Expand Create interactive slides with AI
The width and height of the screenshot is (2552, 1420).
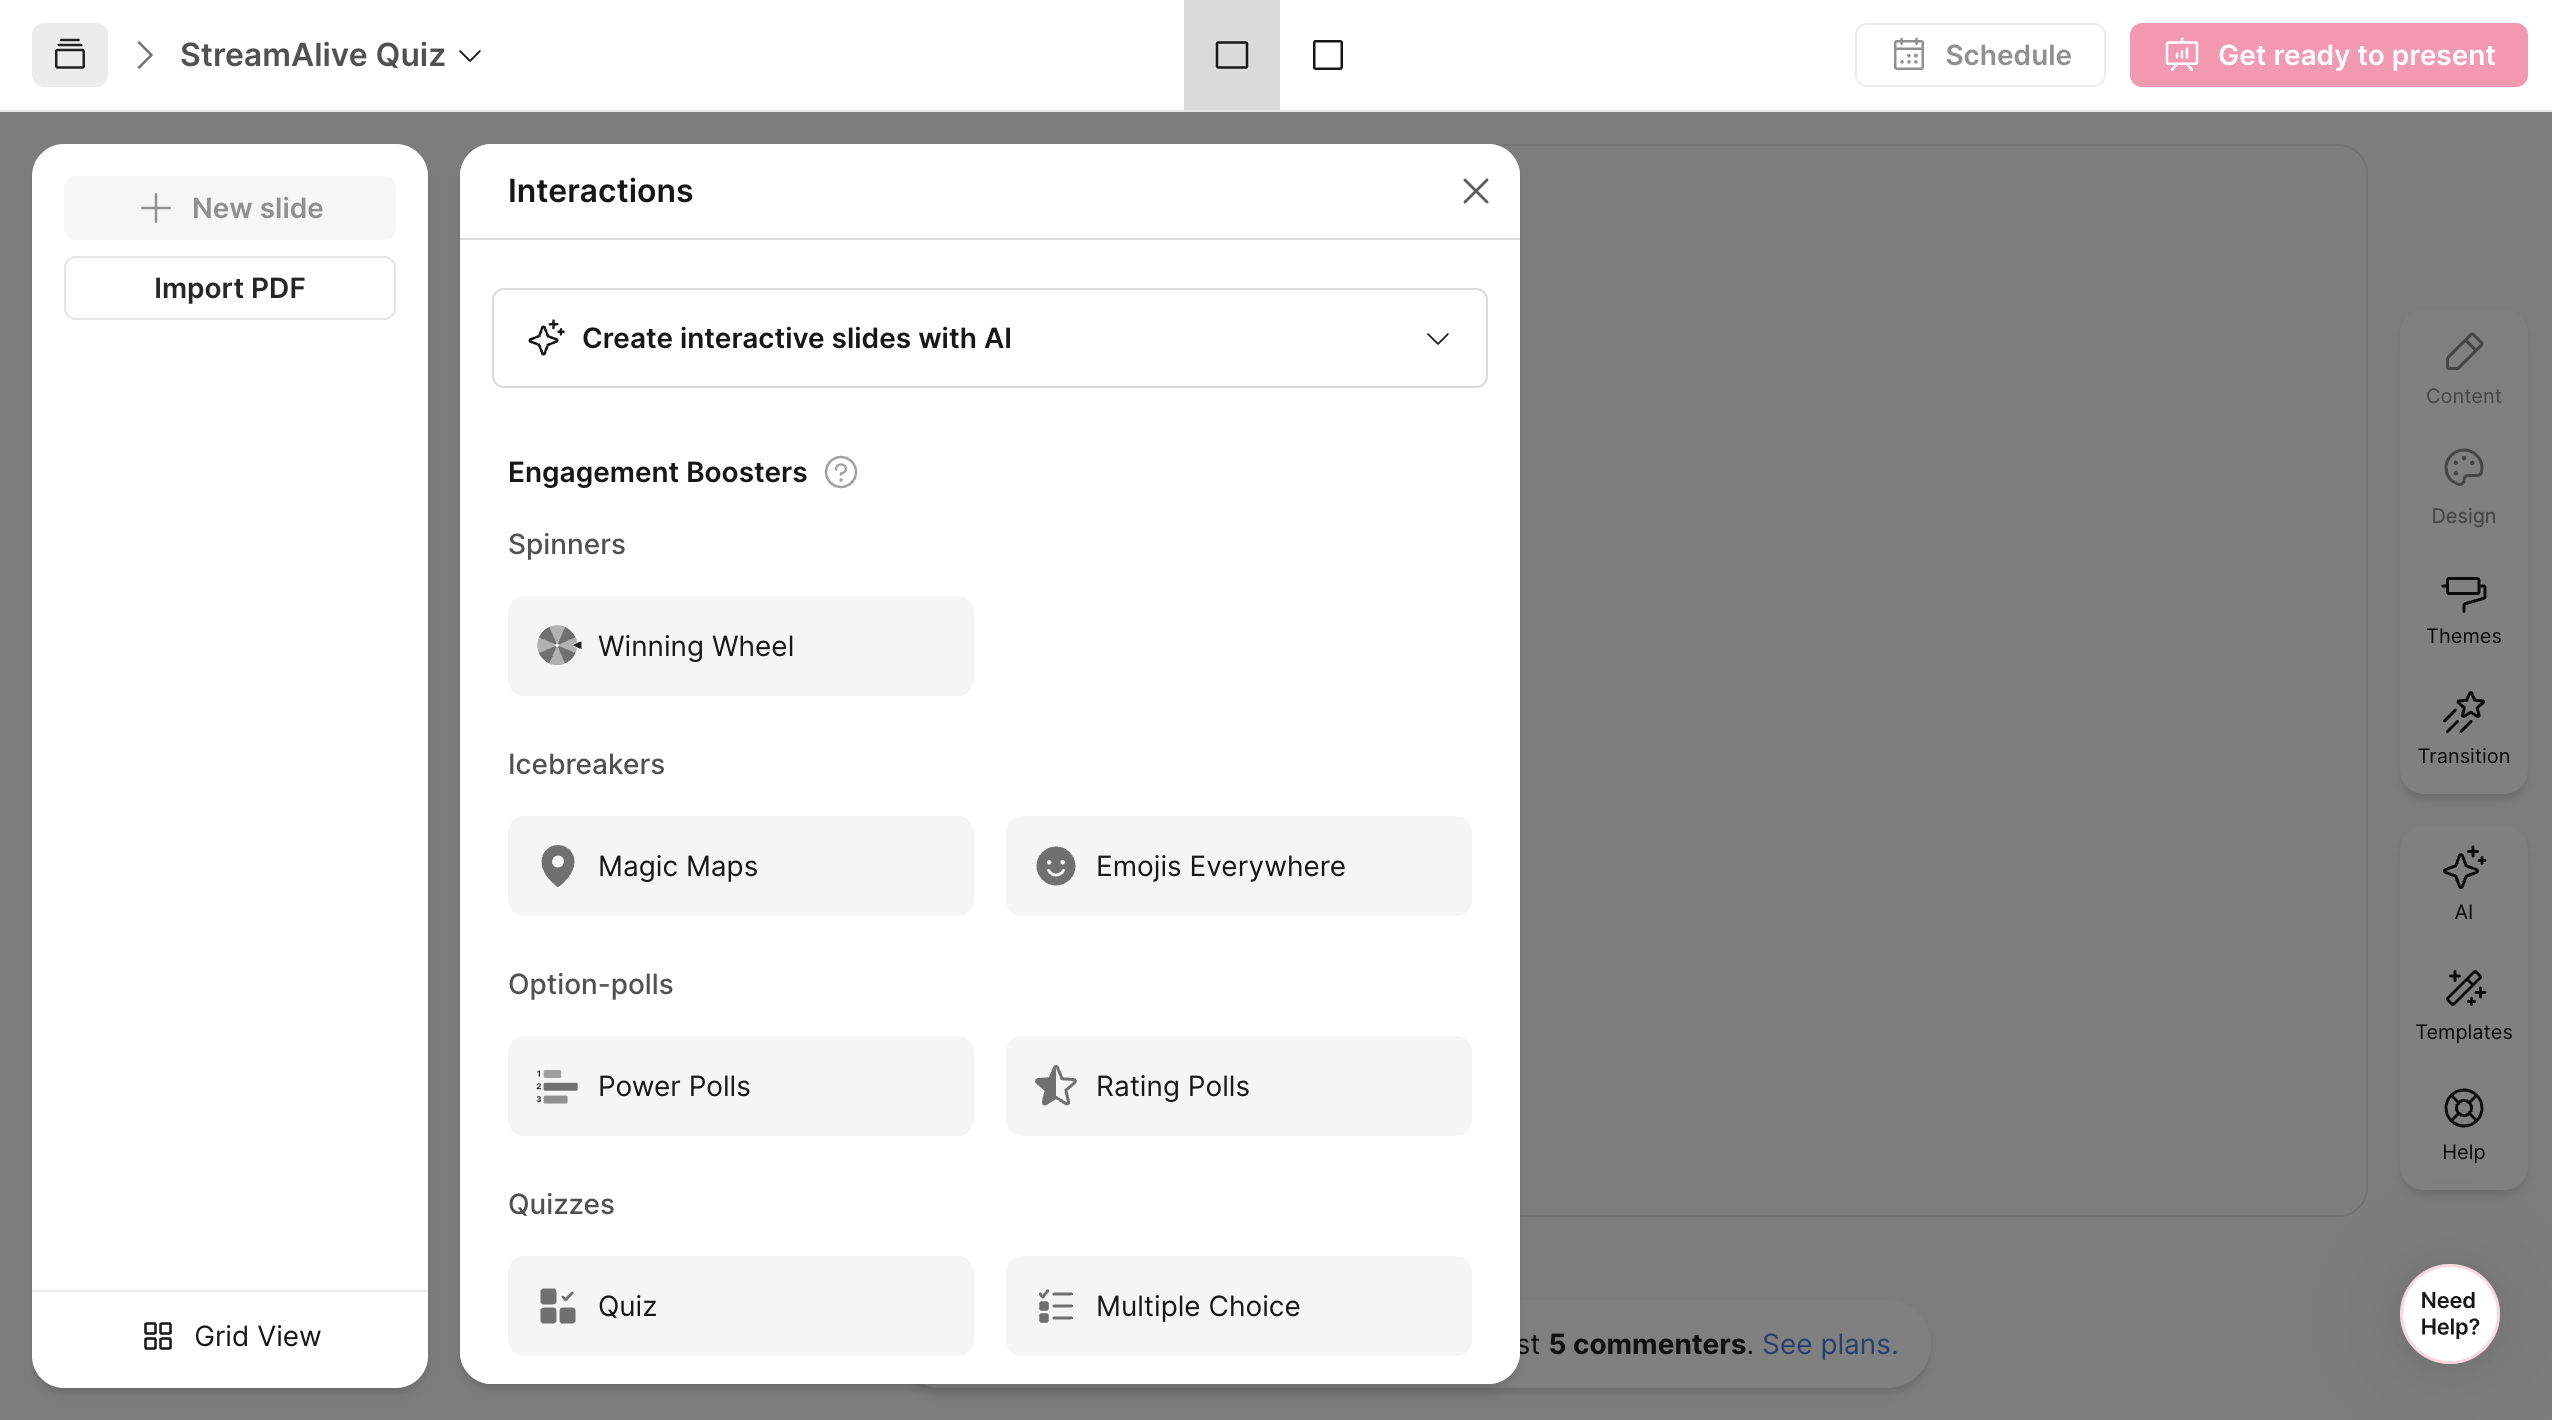tap(990, 338)
